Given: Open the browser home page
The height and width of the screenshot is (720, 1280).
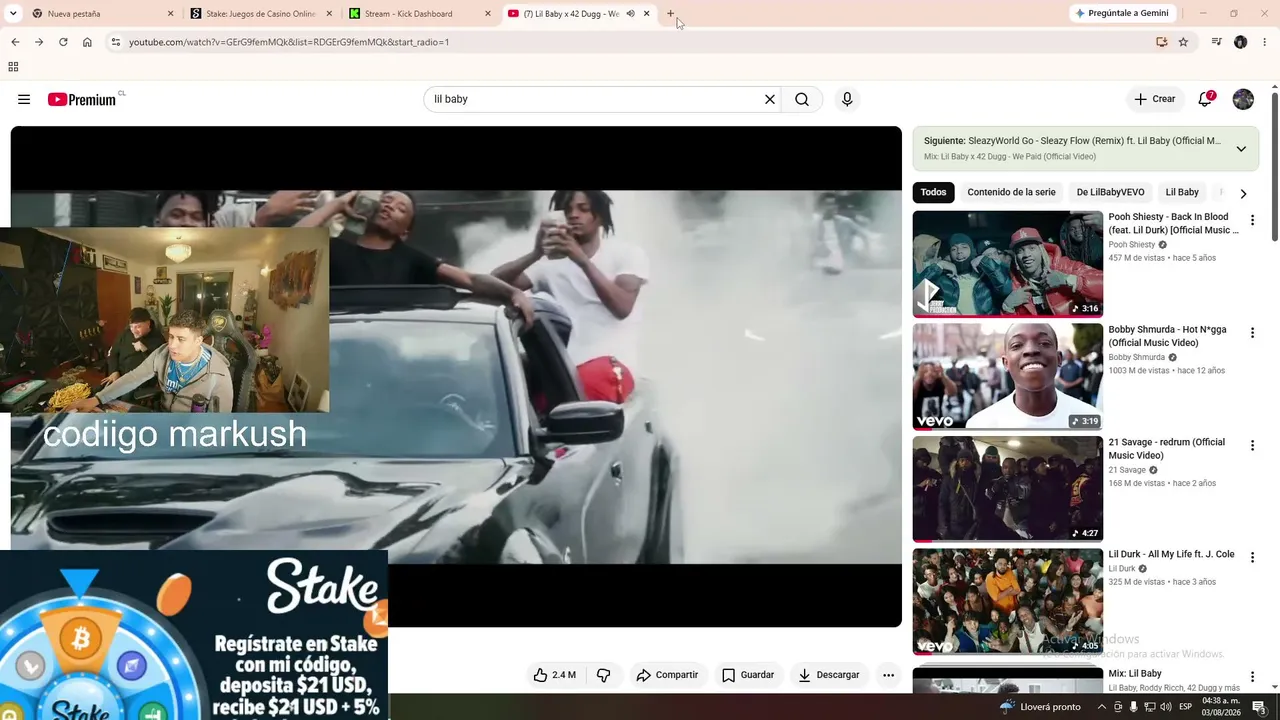Looking at the screenshot, I should pyautogui.click(x=87, y=42).
